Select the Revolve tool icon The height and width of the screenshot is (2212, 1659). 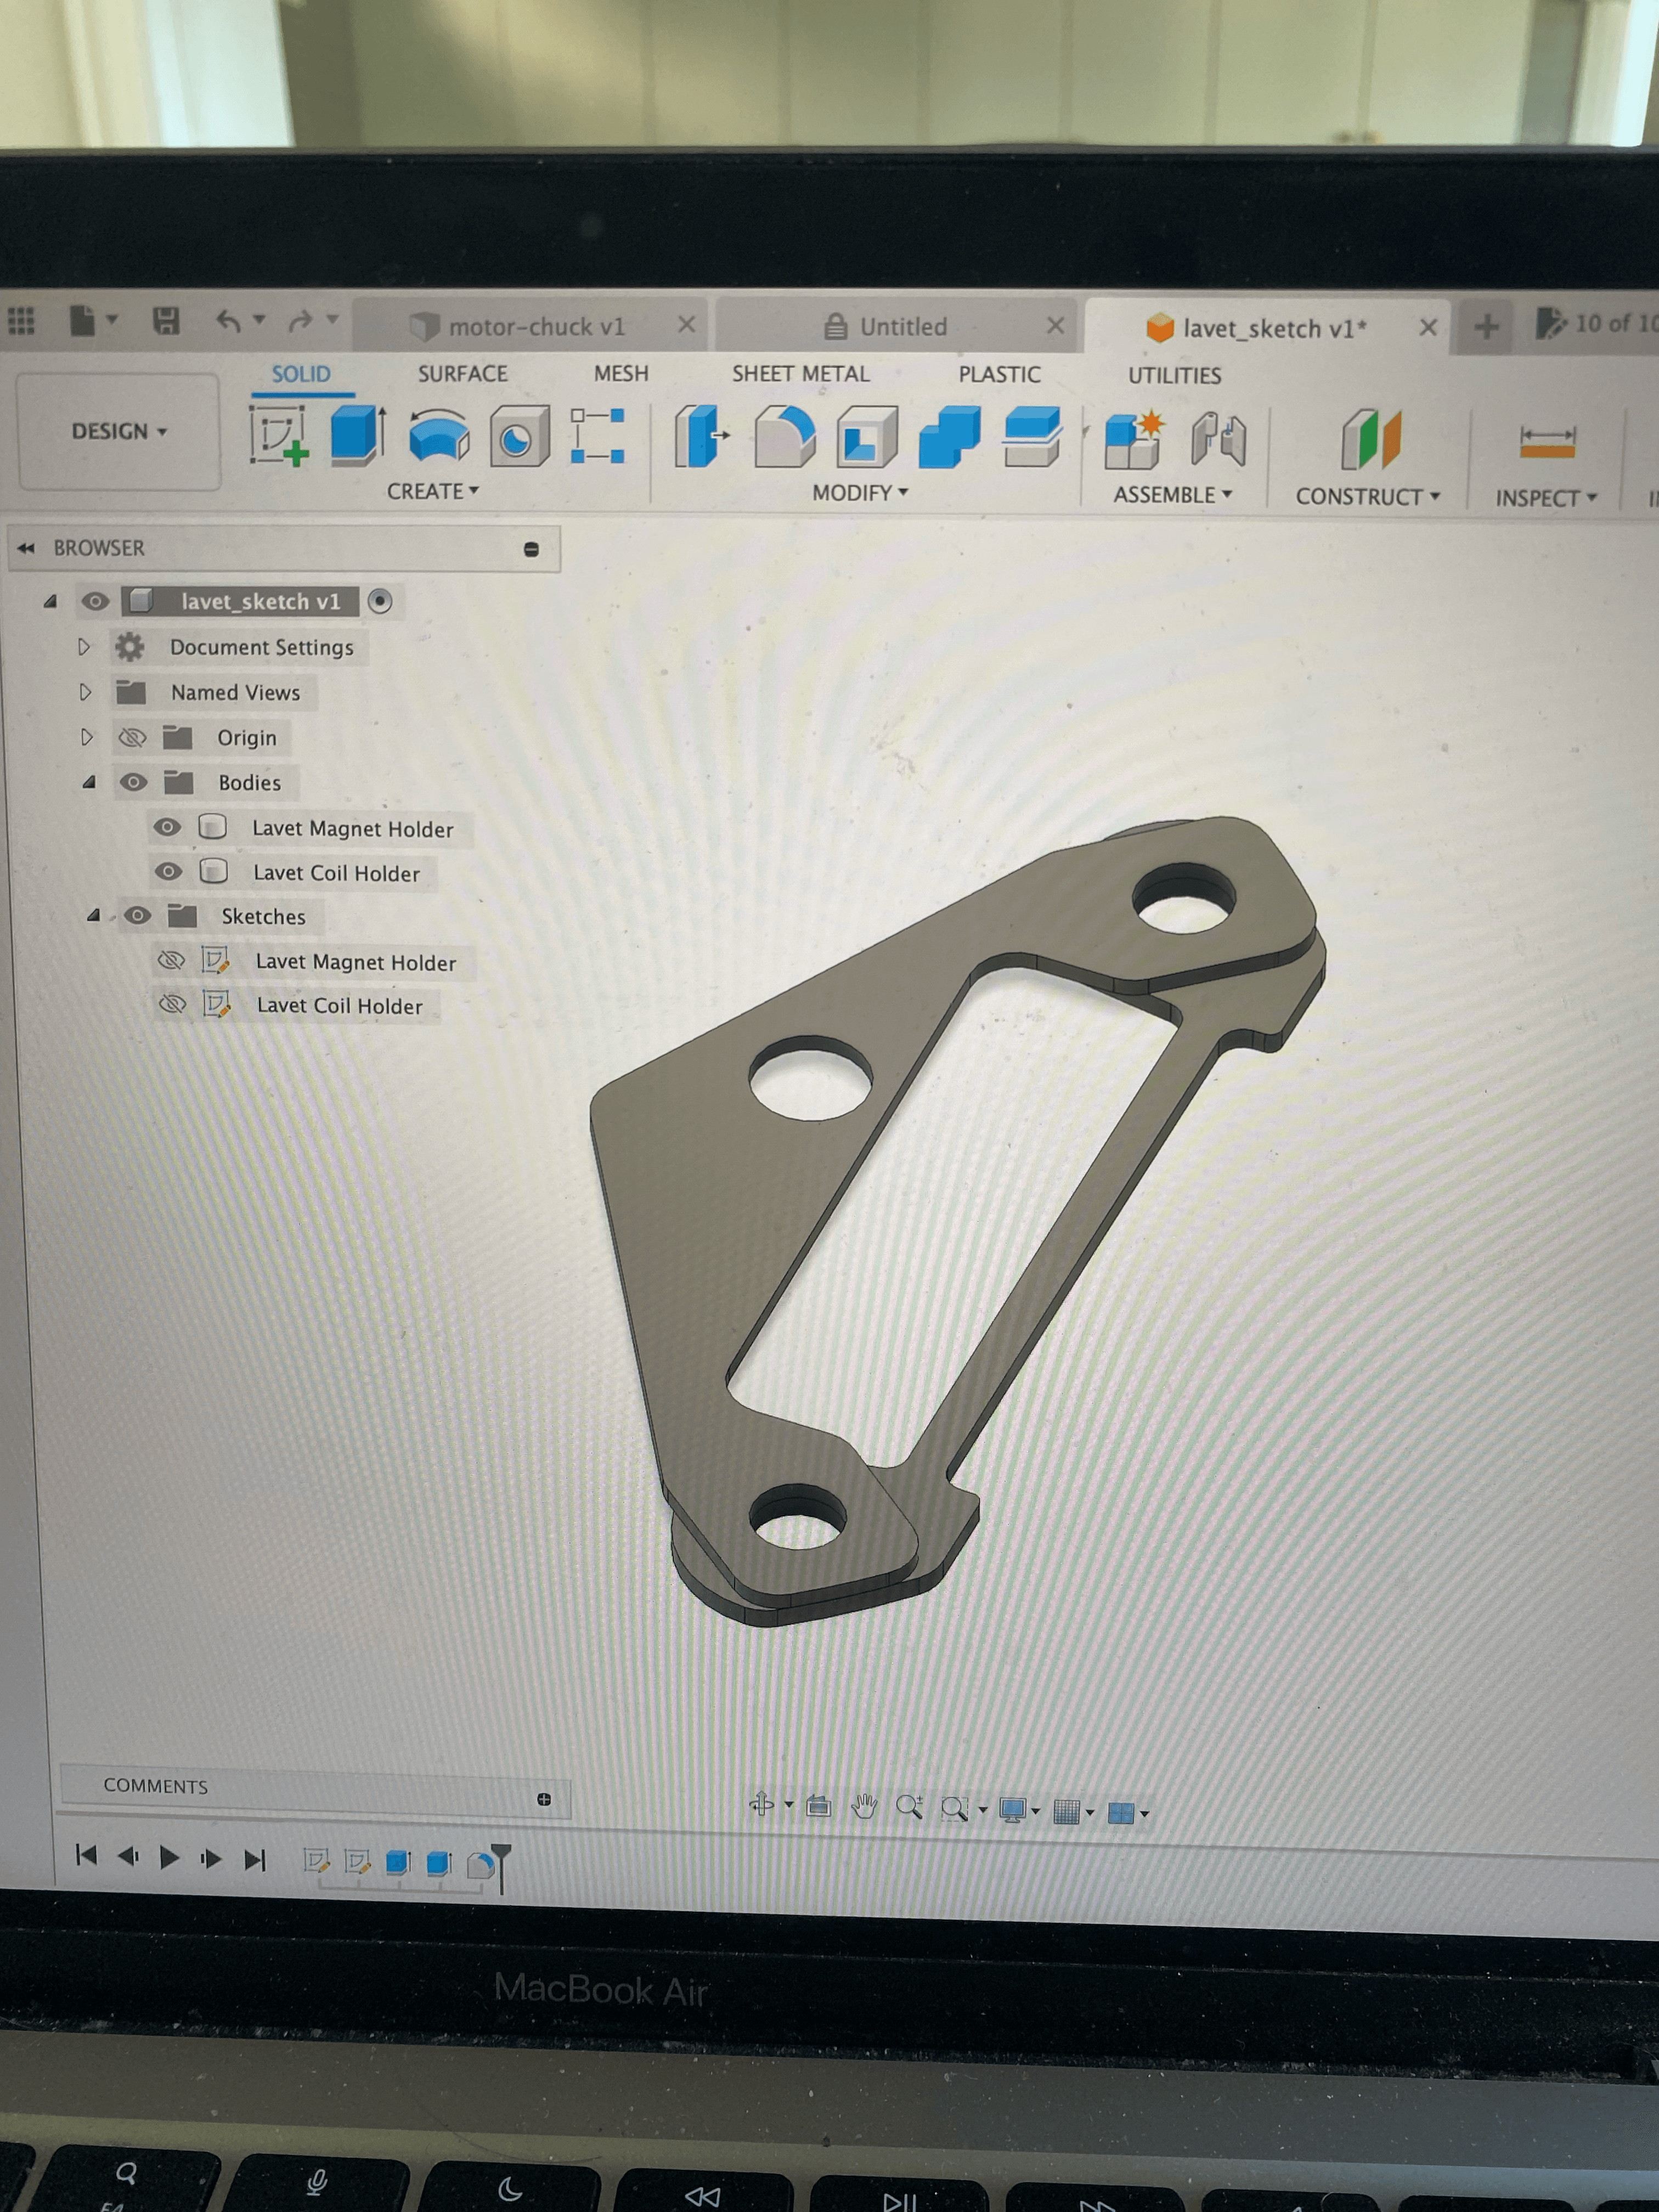click(439, 438)
